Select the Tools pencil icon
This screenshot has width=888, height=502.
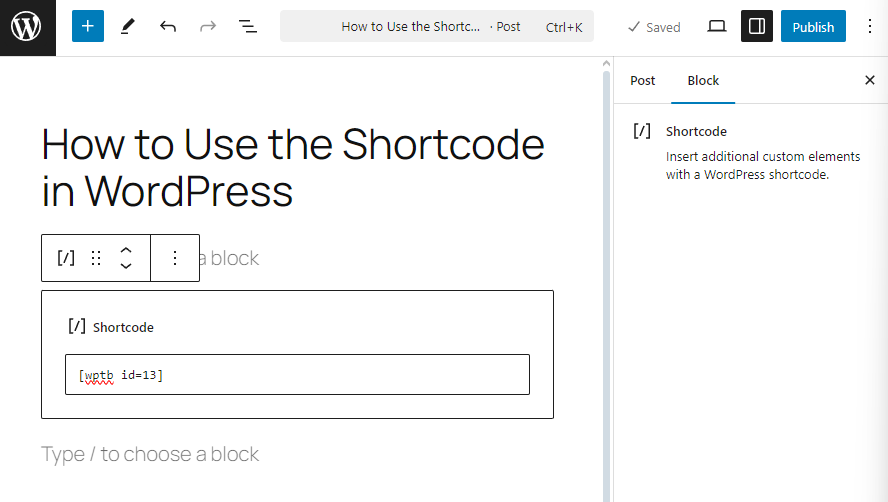pos(128,26)
